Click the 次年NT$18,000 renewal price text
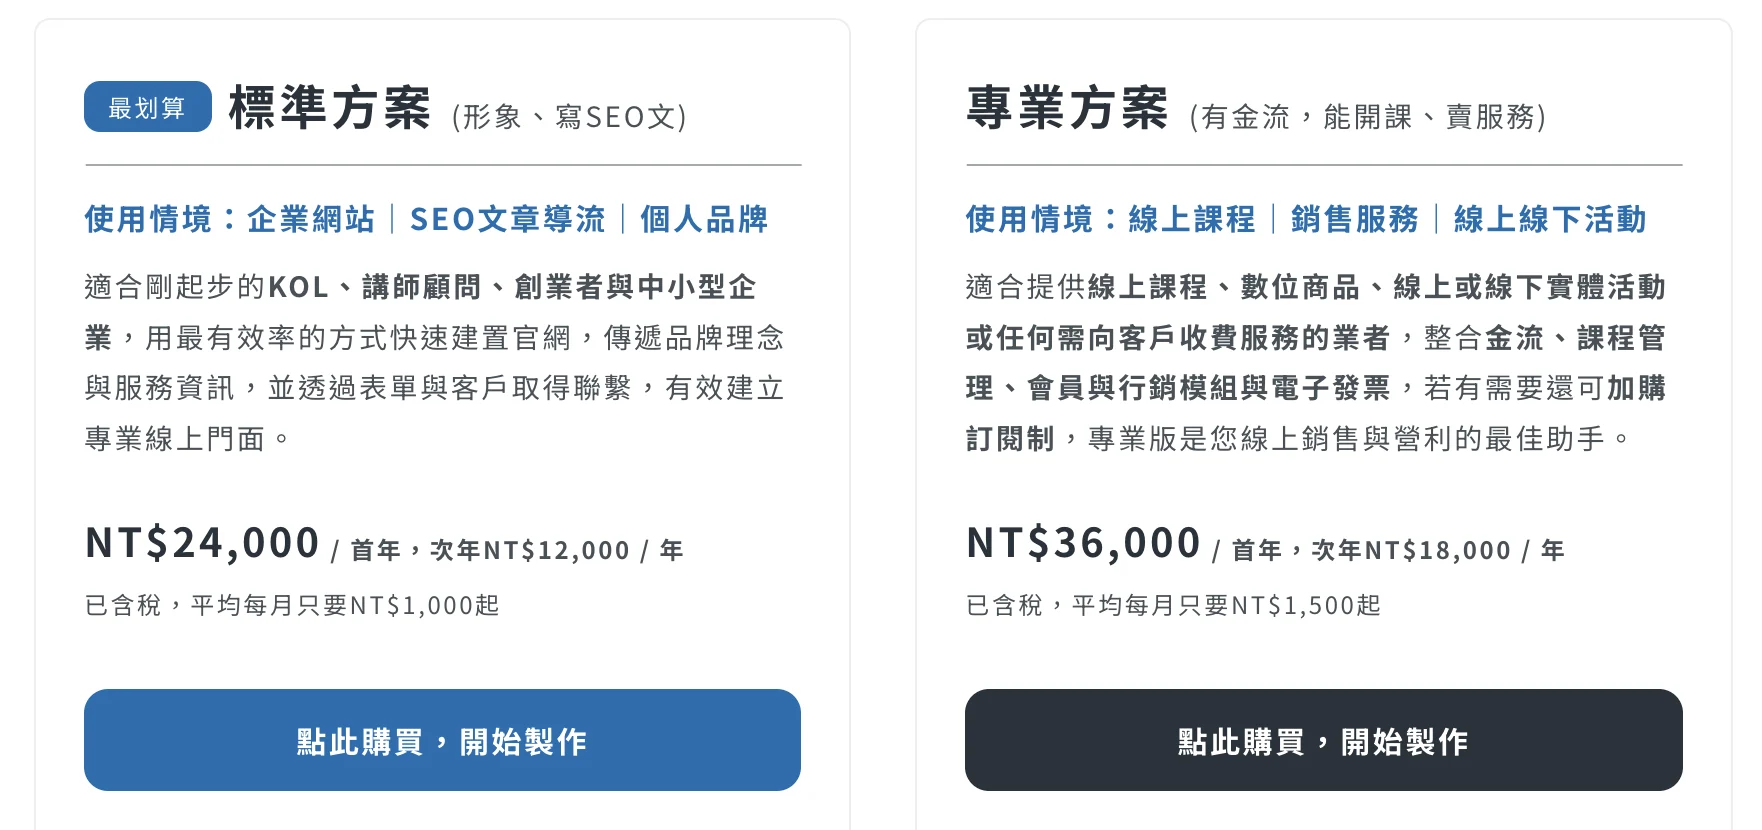The height and width of the screenshot is (830, 1762). pos(1411,550)
